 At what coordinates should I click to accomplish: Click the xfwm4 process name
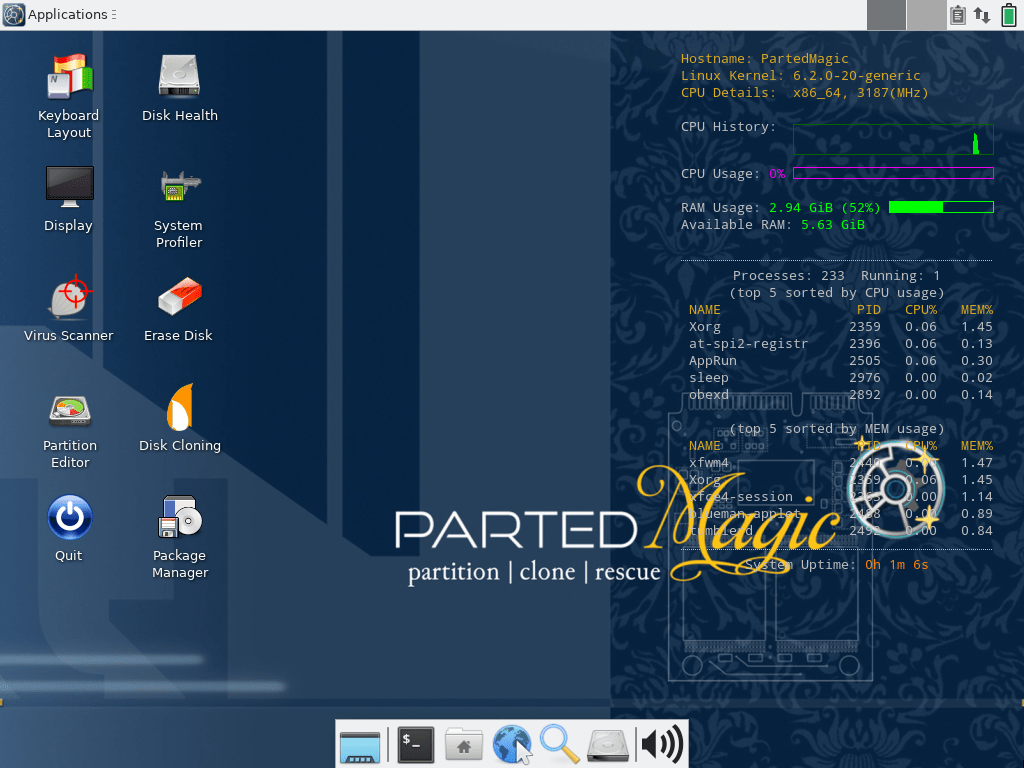pos(708,462)
